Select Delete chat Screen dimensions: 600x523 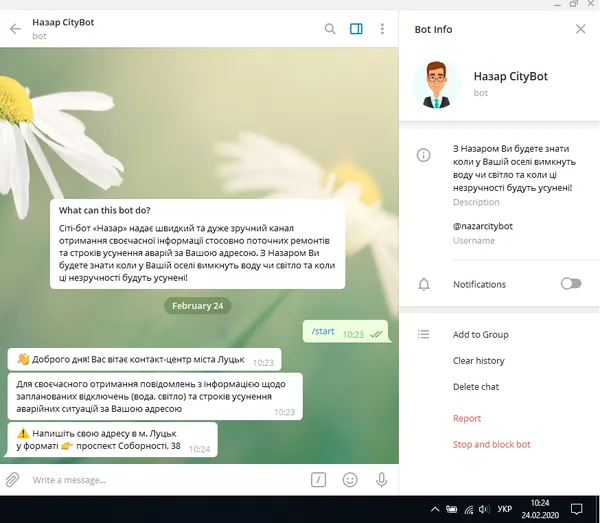pos(476,387)
